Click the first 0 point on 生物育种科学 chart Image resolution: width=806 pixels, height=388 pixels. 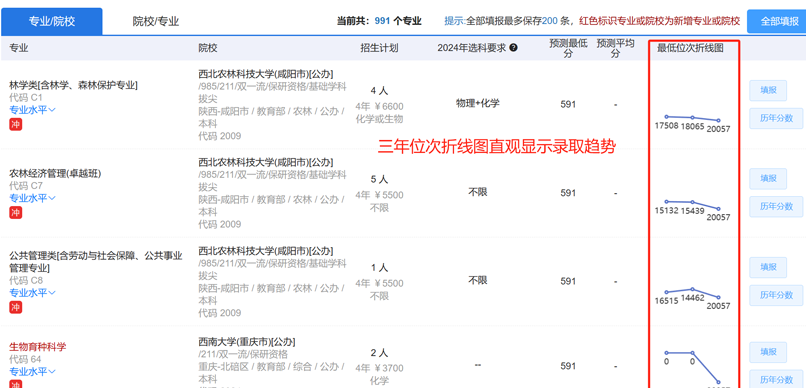tap(667, 353)
